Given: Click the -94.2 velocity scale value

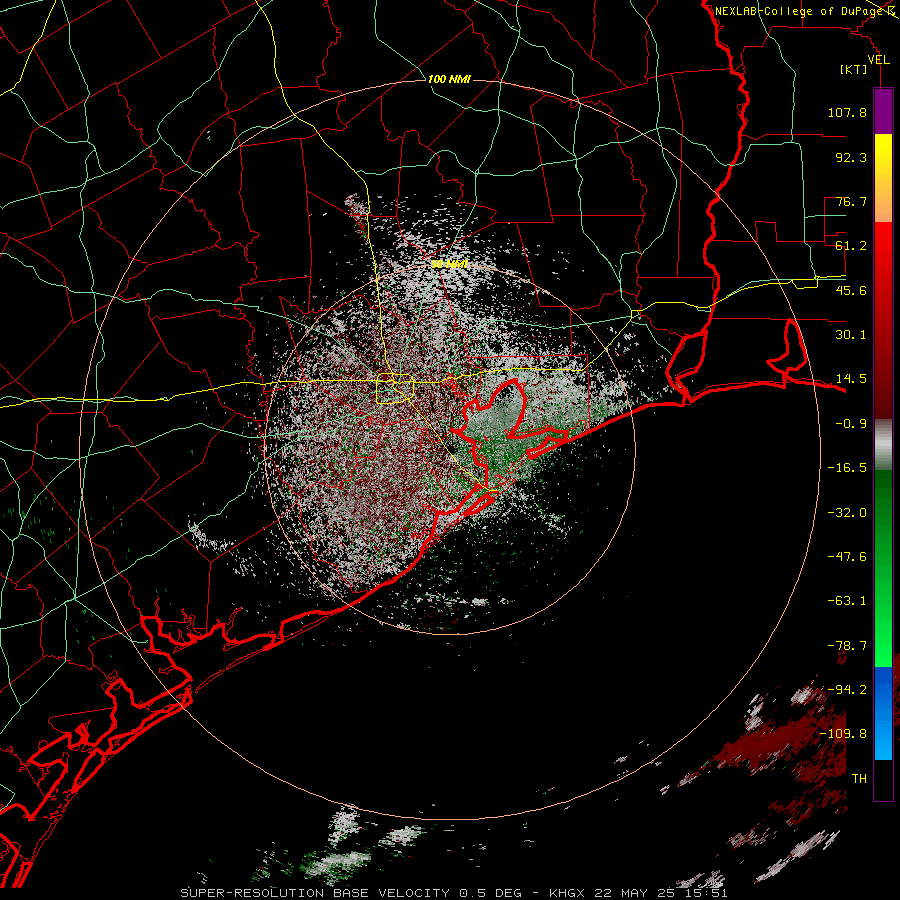Looking at the screenshot, I should pos(847,689).
